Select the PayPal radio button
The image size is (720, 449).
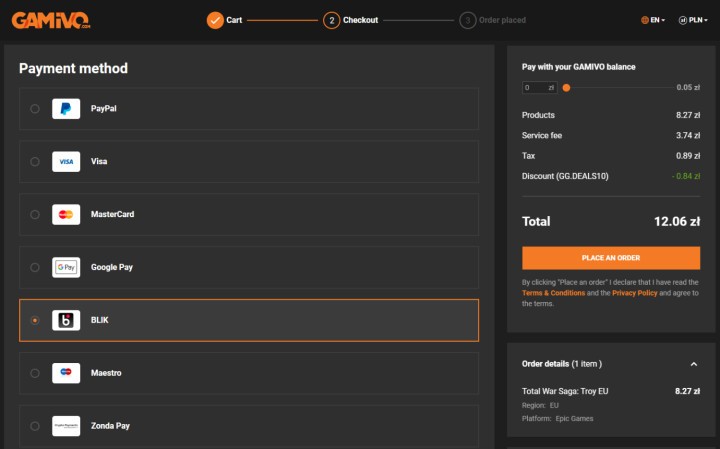35,109
